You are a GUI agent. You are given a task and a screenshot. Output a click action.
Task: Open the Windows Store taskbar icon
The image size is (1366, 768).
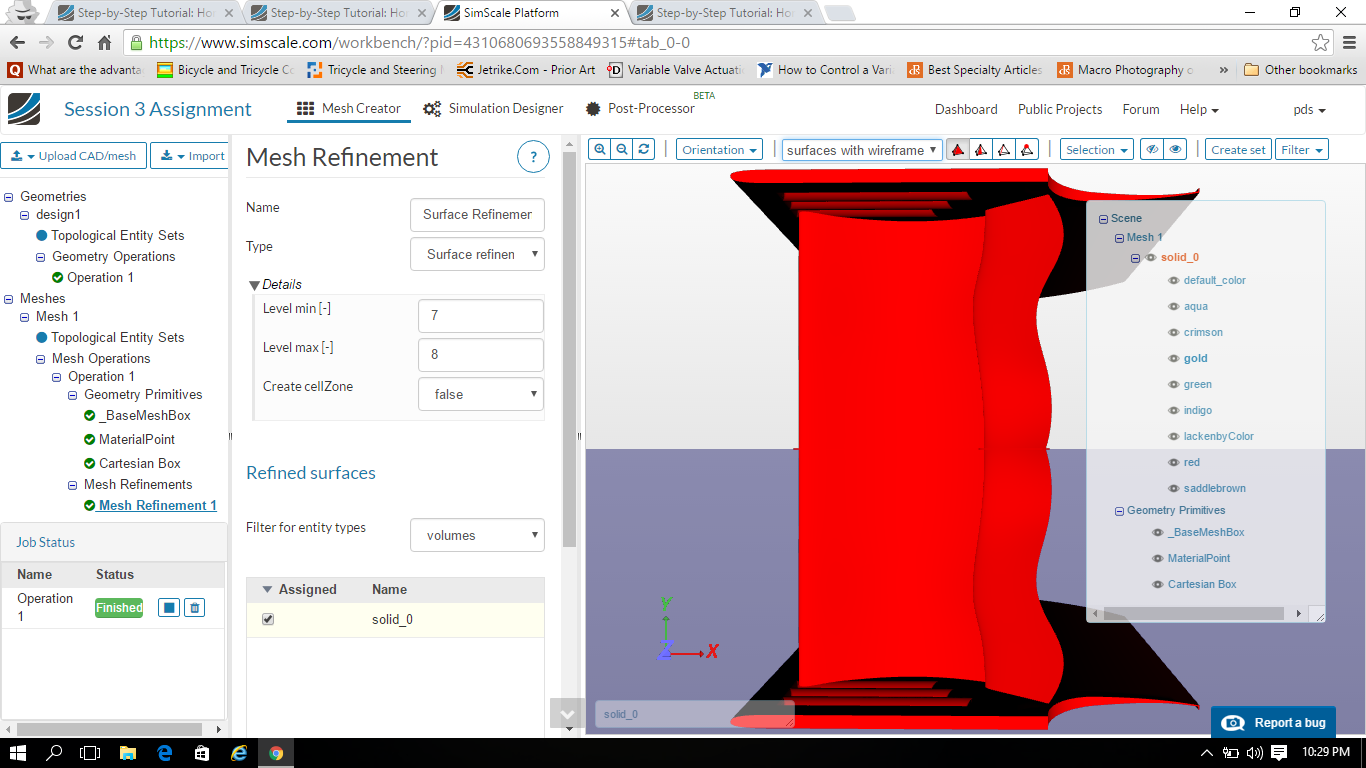[x=202, y=753]
